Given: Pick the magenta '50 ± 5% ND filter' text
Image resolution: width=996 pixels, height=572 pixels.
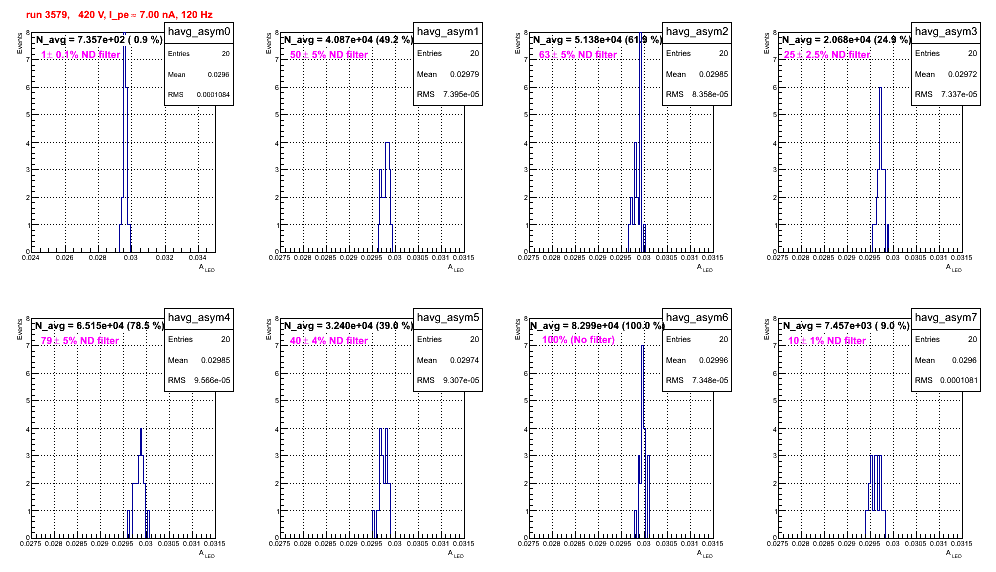Looking at the screenshot, I should [329, 55].
